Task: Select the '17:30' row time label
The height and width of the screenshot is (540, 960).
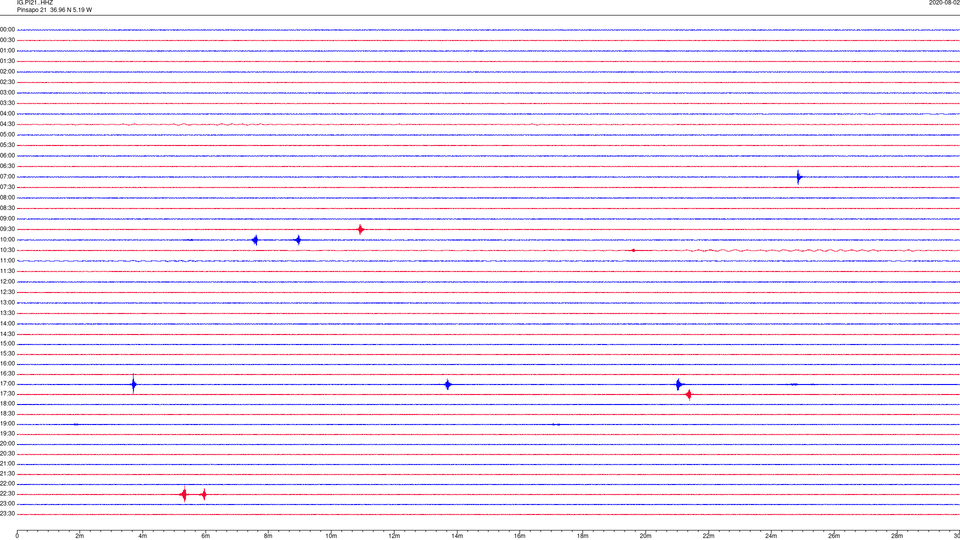Action: point(7,394)
